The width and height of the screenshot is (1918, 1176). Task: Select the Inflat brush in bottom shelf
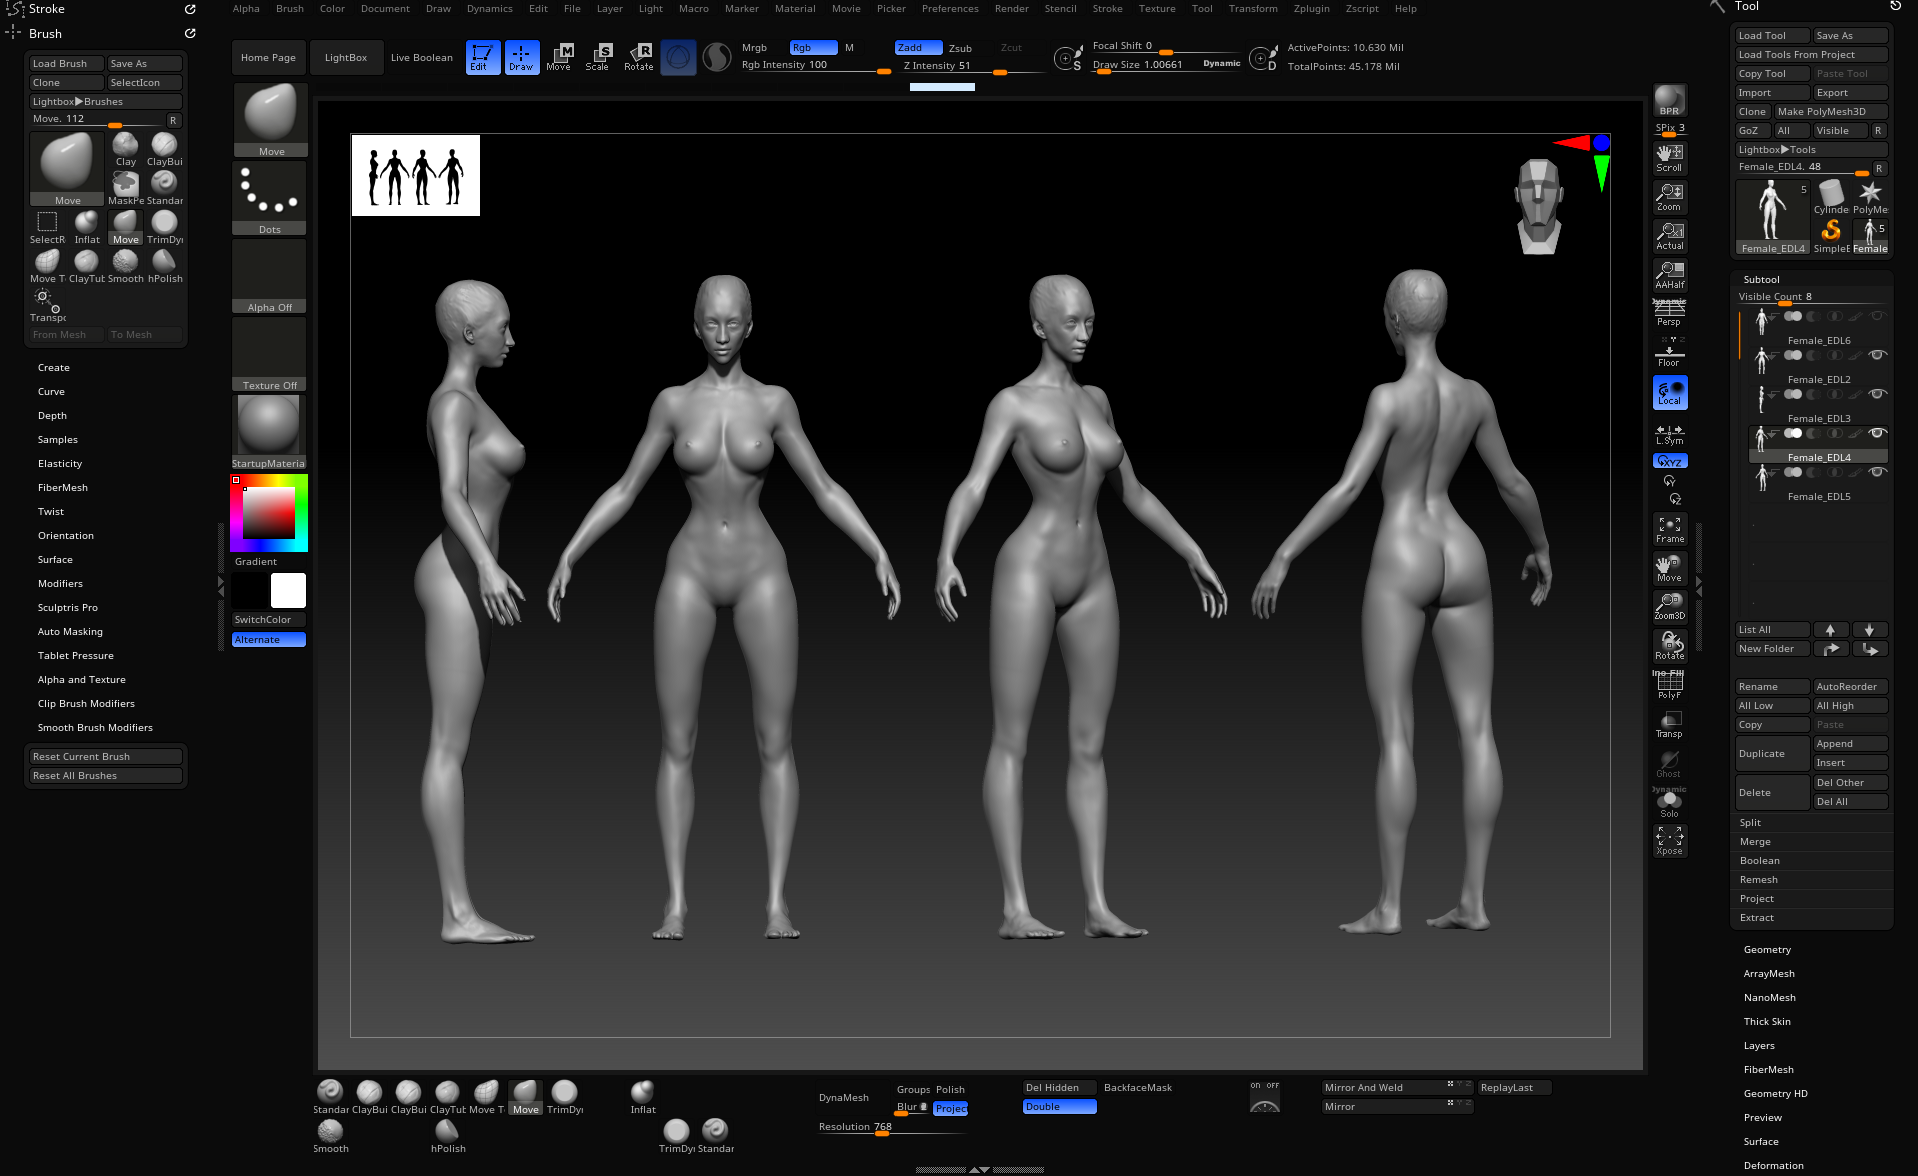[643, 1096]
